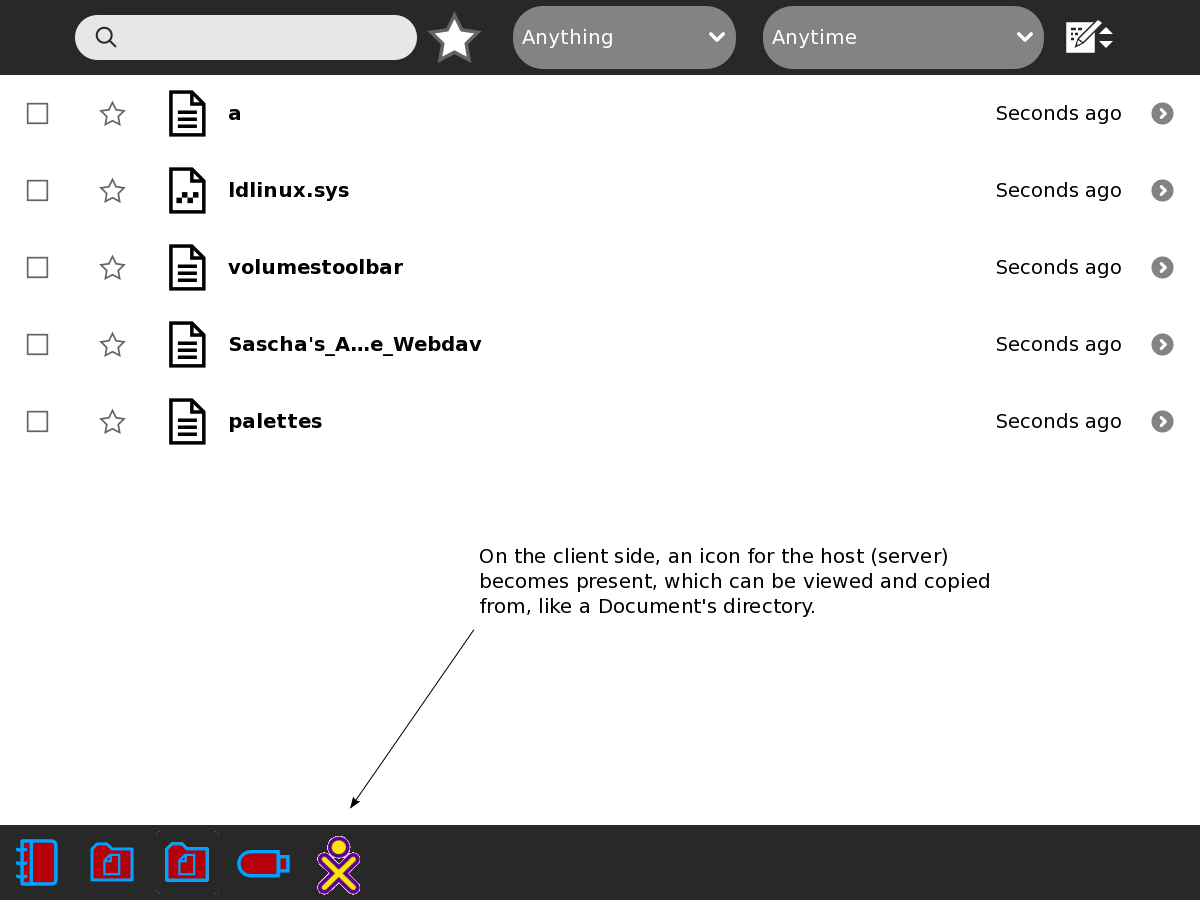
Task: Open the Anytime date filter dropdown
Action: [x=903, y=38]
